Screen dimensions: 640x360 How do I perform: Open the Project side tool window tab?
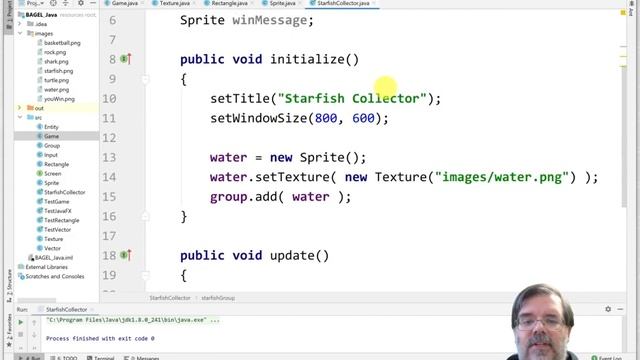9,16
